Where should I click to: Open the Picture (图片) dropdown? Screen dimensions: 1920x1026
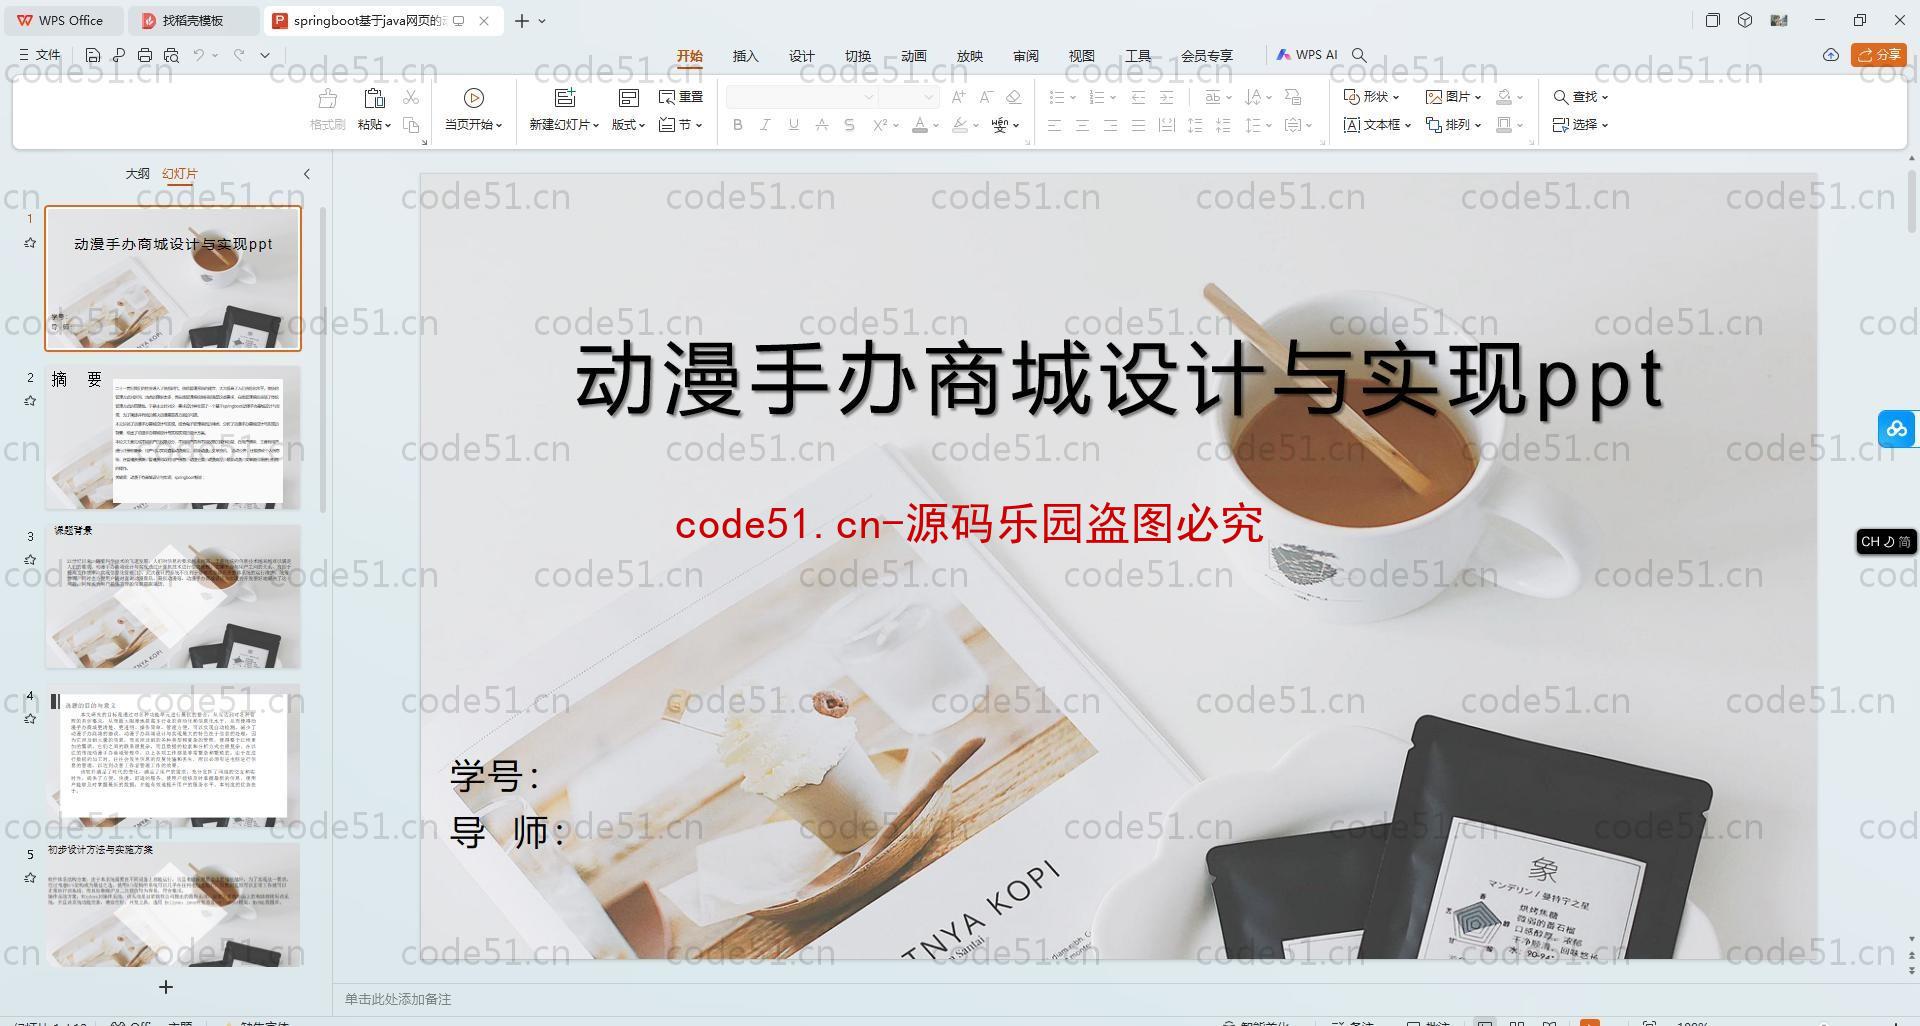1453,97
